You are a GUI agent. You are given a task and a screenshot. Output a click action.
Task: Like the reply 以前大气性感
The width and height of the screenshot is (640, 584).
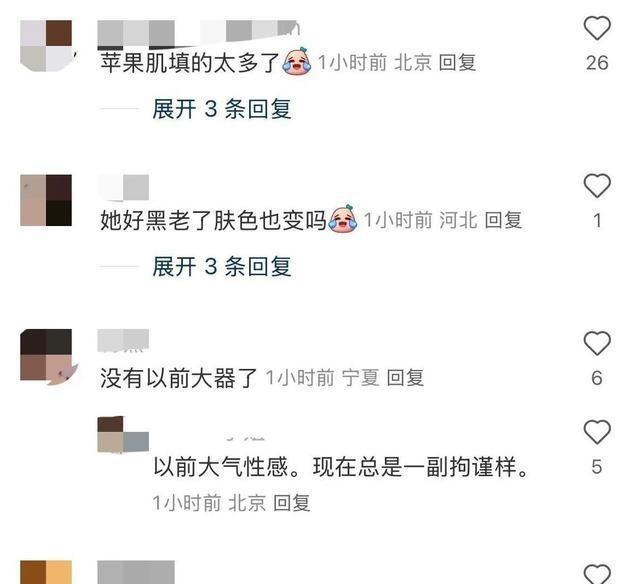tap(597, 432)
